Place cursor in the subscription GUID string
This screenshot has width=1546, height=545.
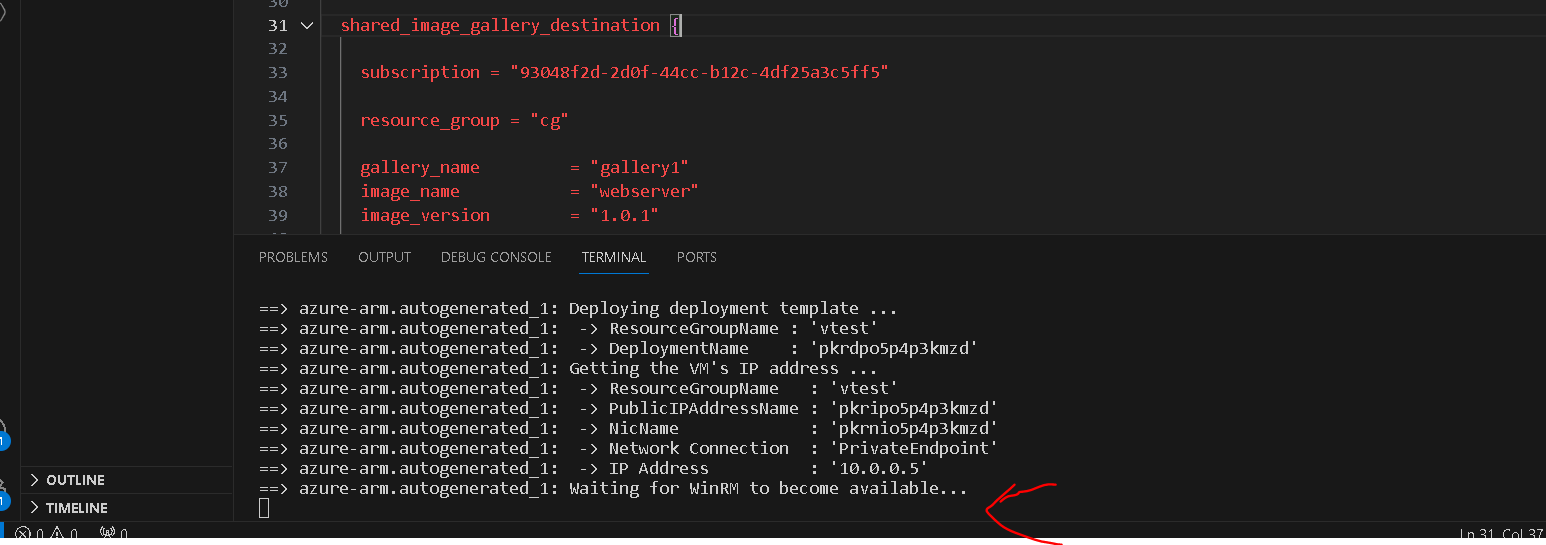[x=699, y=72]
